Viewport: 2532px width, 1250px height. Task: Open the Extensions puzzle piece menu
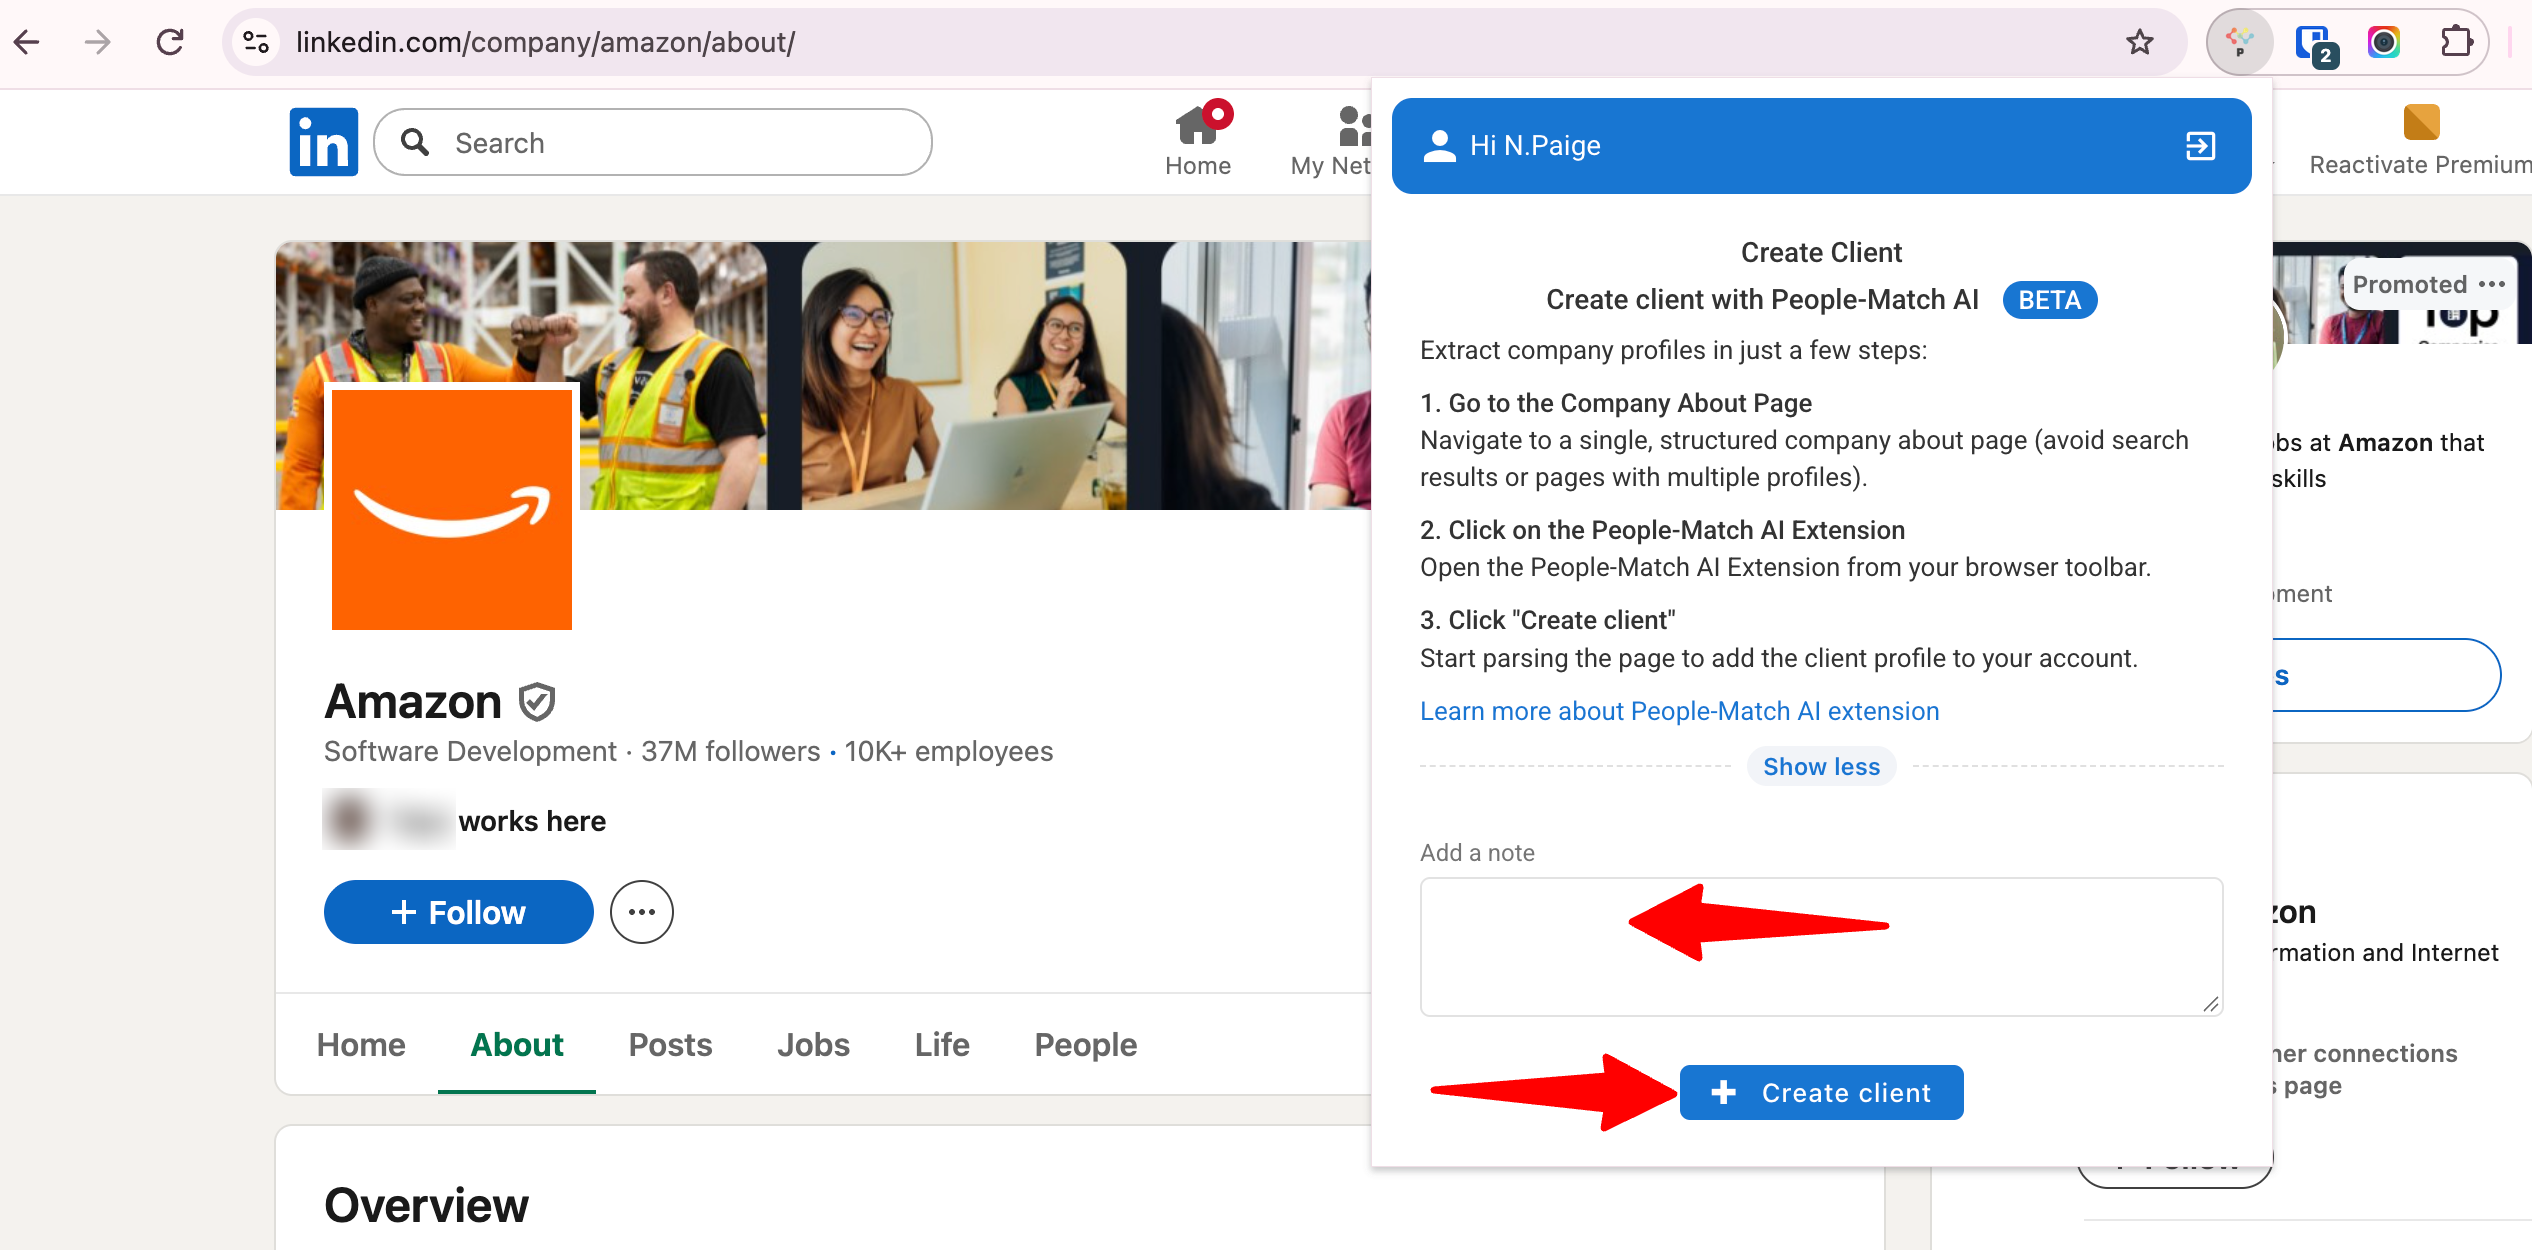pos(2456,42)
